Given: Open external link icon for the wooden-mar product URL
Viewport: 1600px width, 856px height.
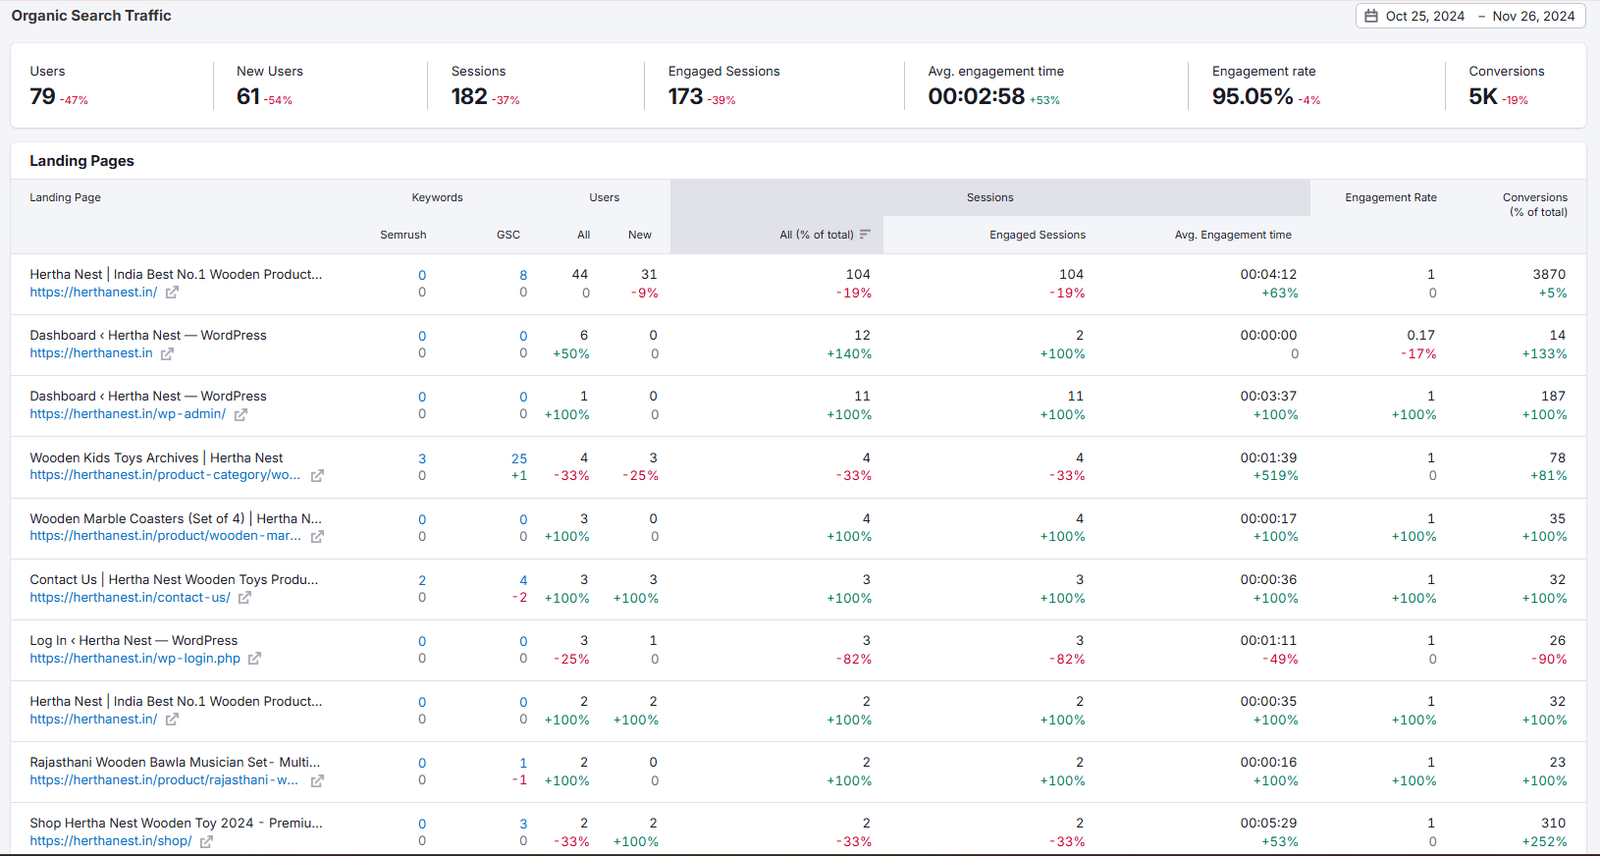Looking at the screenshot, I should [x=317, y=537].
